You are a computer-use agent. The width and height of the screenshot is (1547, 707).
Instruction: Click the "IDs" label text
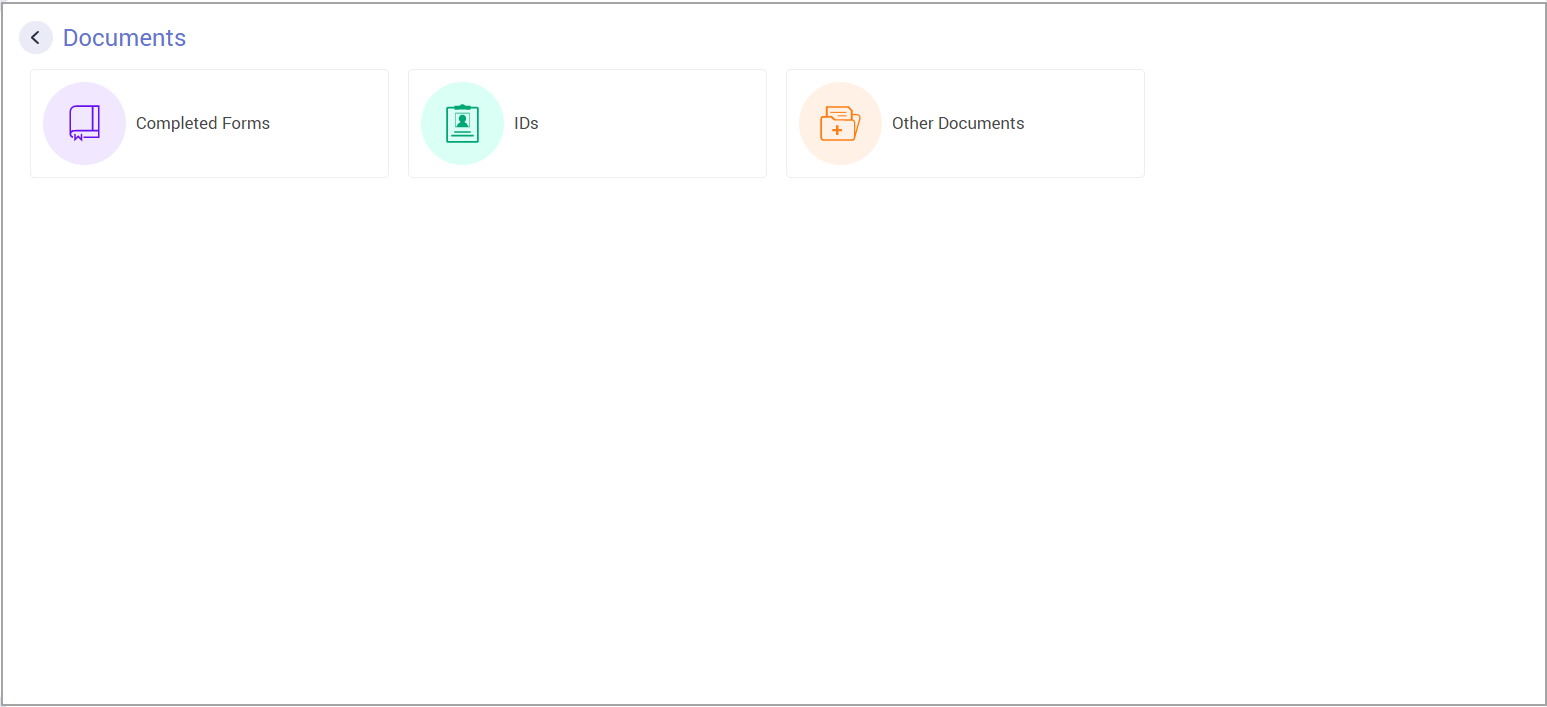click(526, 124)
